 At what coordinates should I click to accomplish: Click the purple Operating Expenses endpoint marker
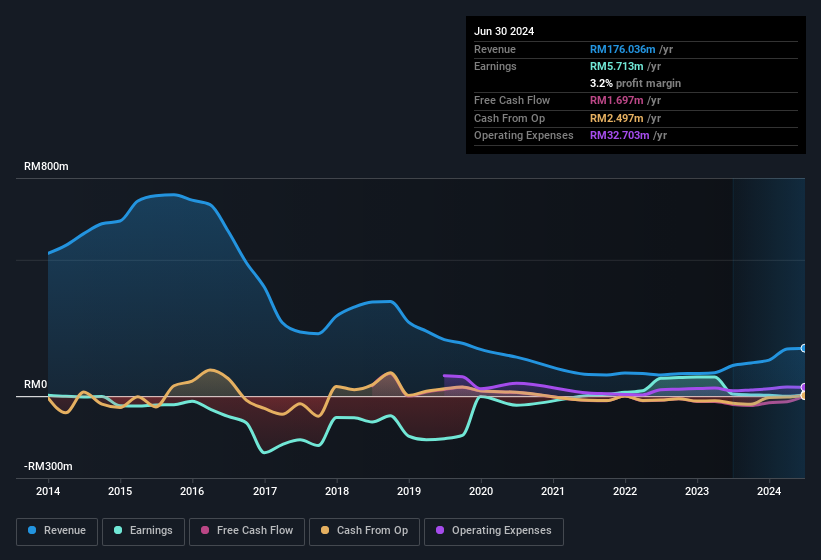[x=804, y=387]
